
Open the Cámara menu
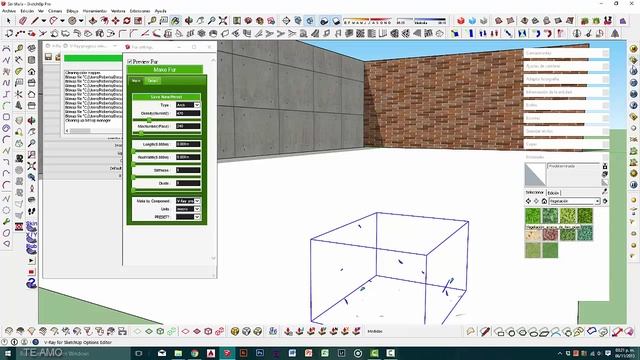pyautogui.click(x=55, y=11)
